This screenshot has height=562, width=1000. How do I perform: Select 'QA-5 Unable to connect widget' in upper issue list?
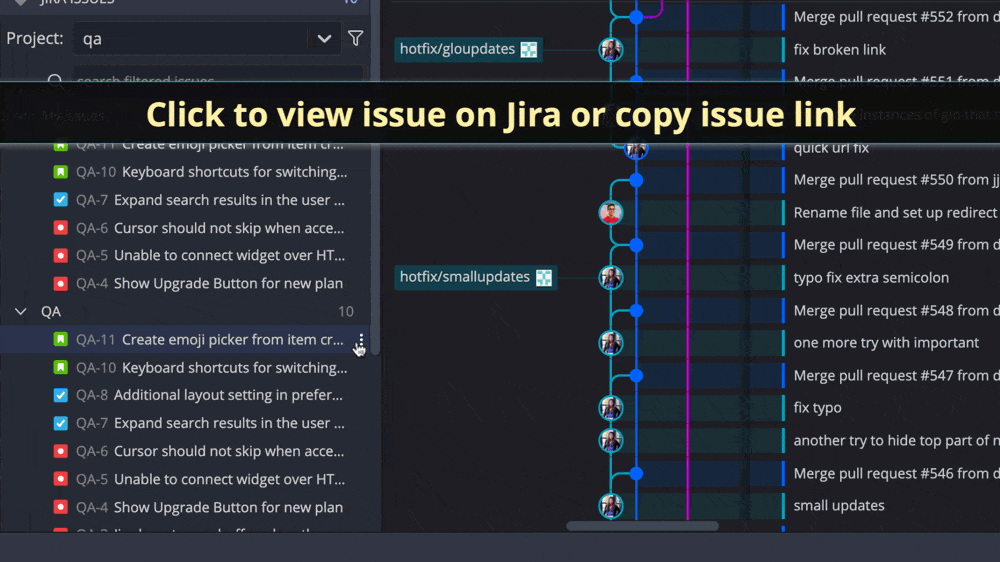tap(210, 255)
